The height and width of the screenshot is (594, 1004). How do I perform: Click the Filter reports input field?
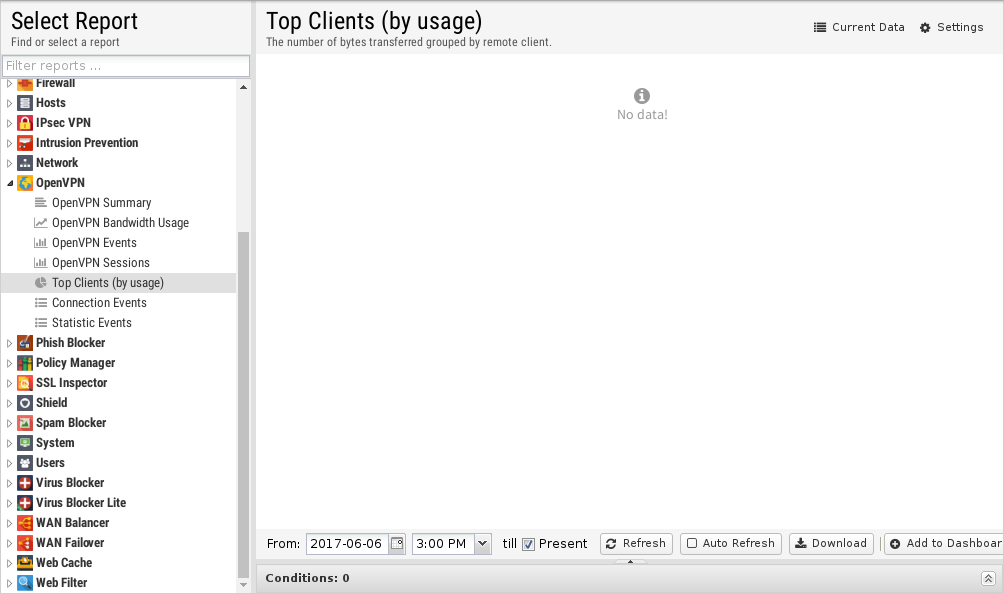tap(125, 66)
